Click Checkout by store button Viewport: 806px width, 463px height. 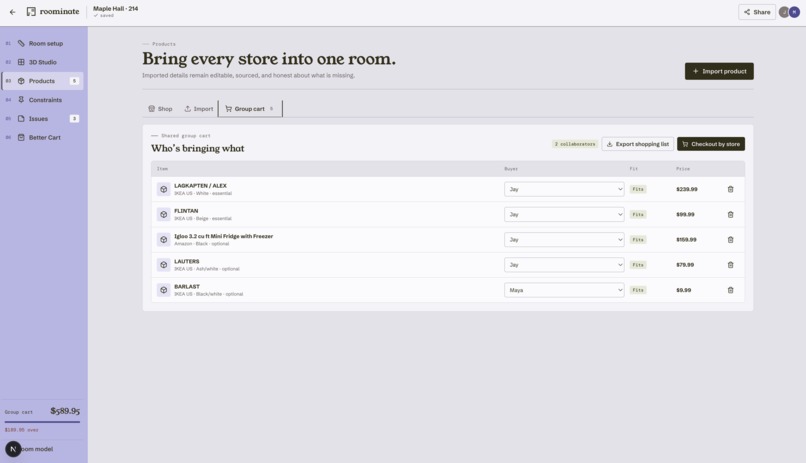(x=711, y=144)
